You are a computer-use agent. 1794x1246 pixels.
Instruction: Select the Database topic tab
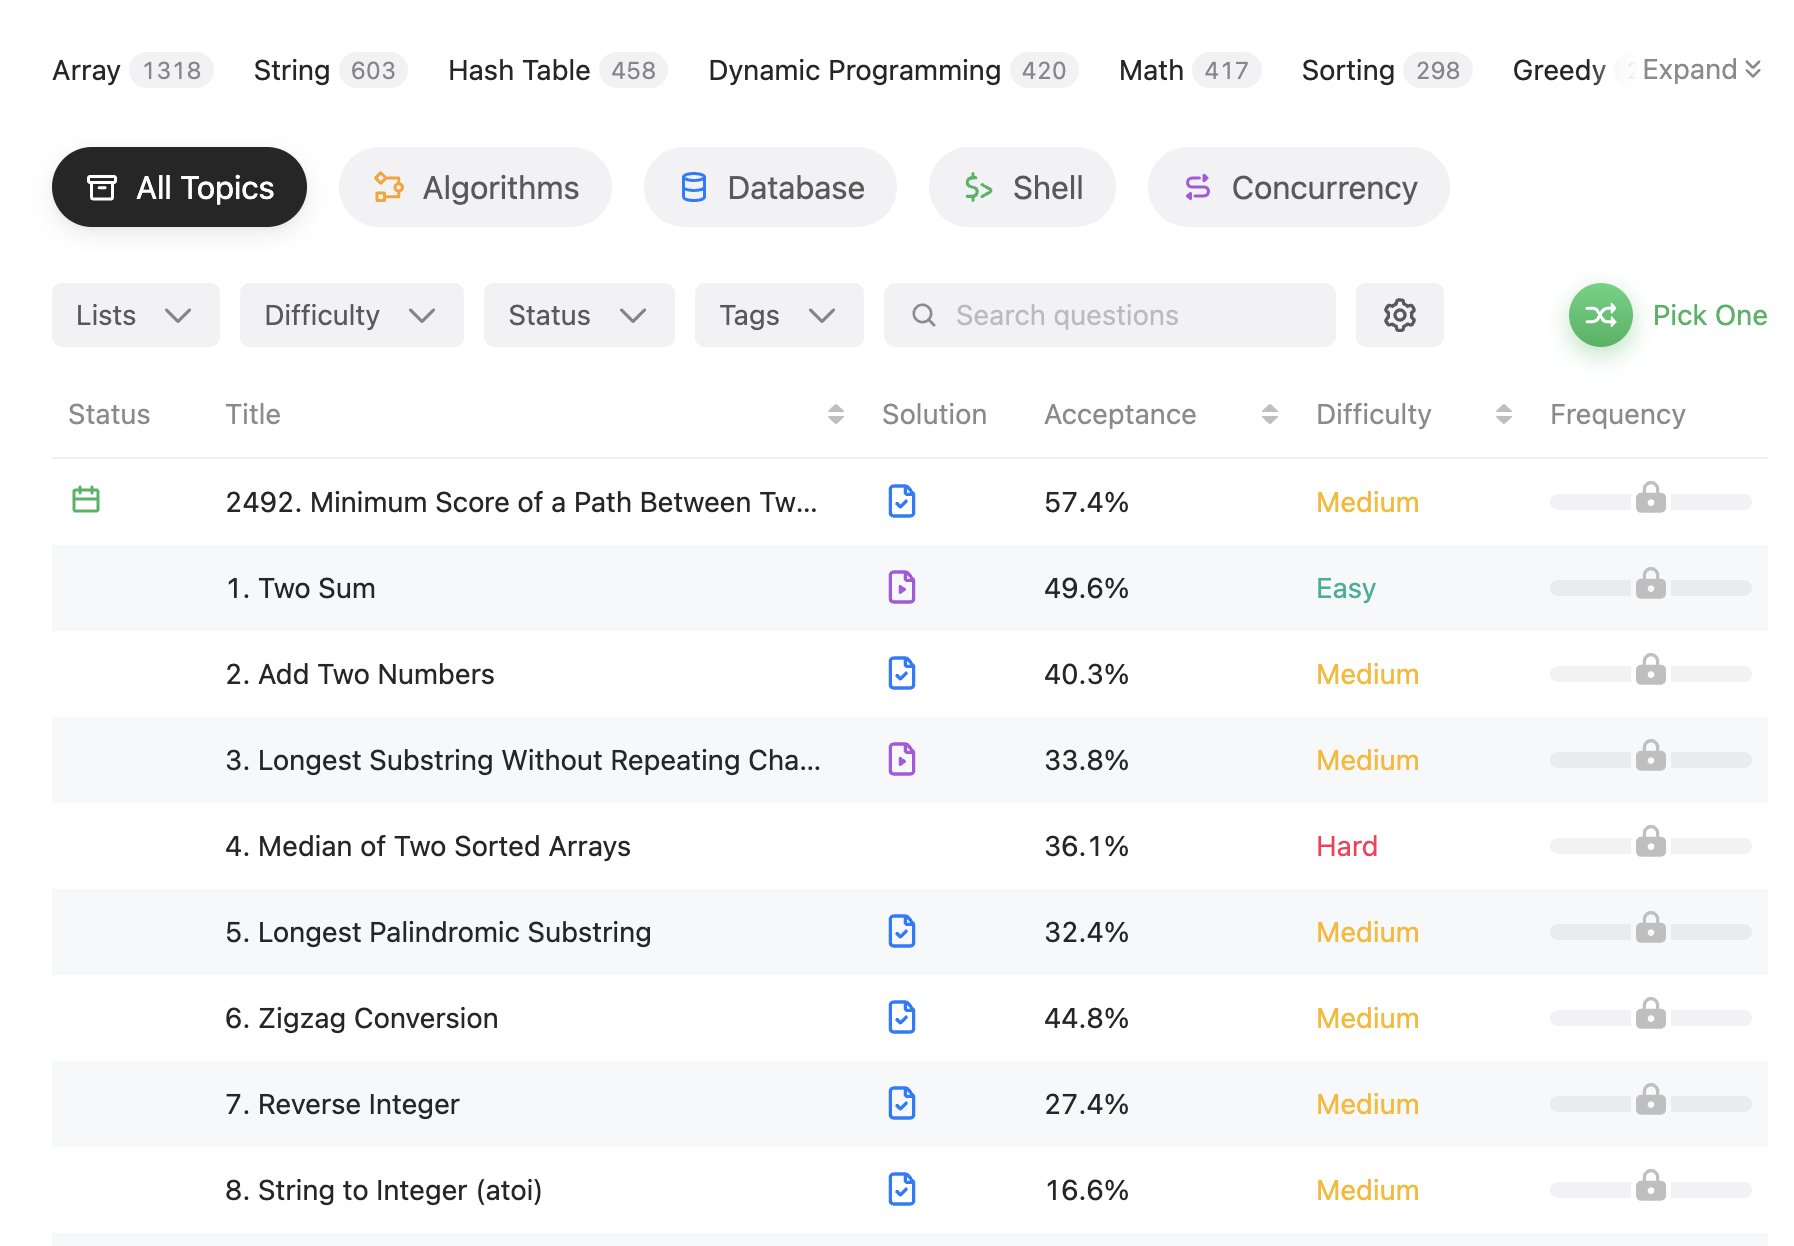click(x=770, y=188)
